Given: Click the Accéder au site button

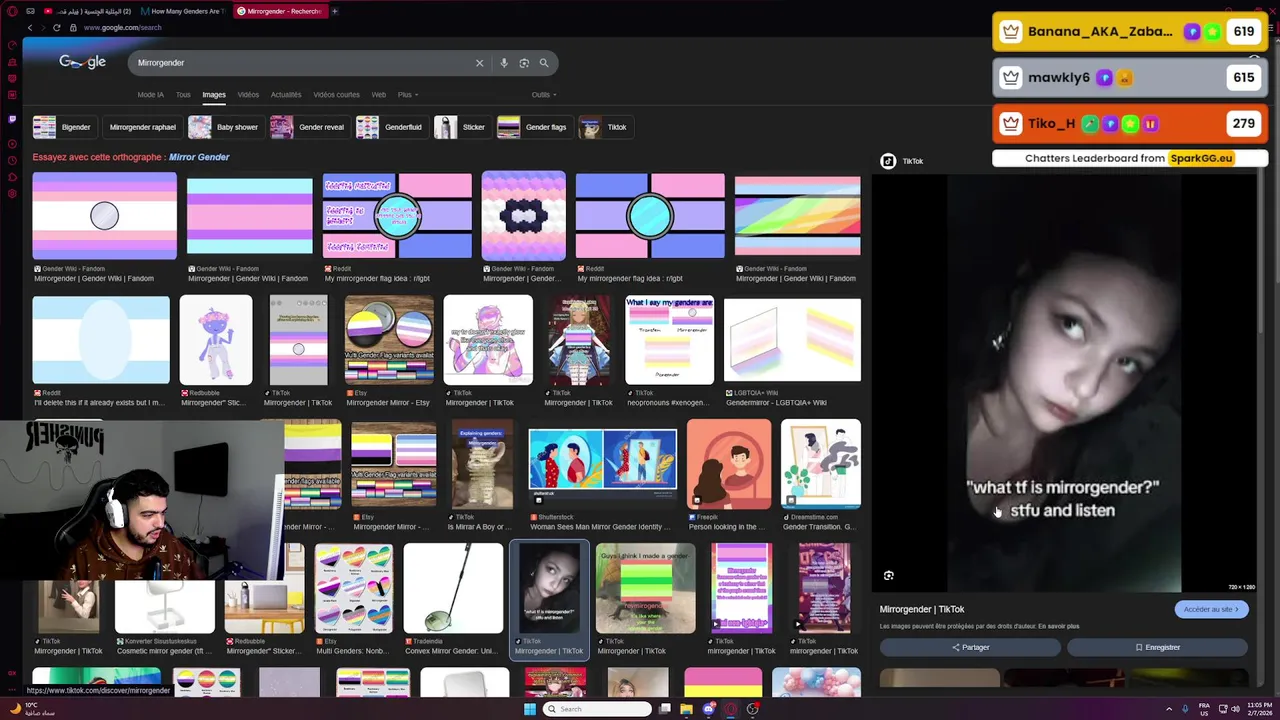Looking at the screenshot, I should click(1211, 609).
